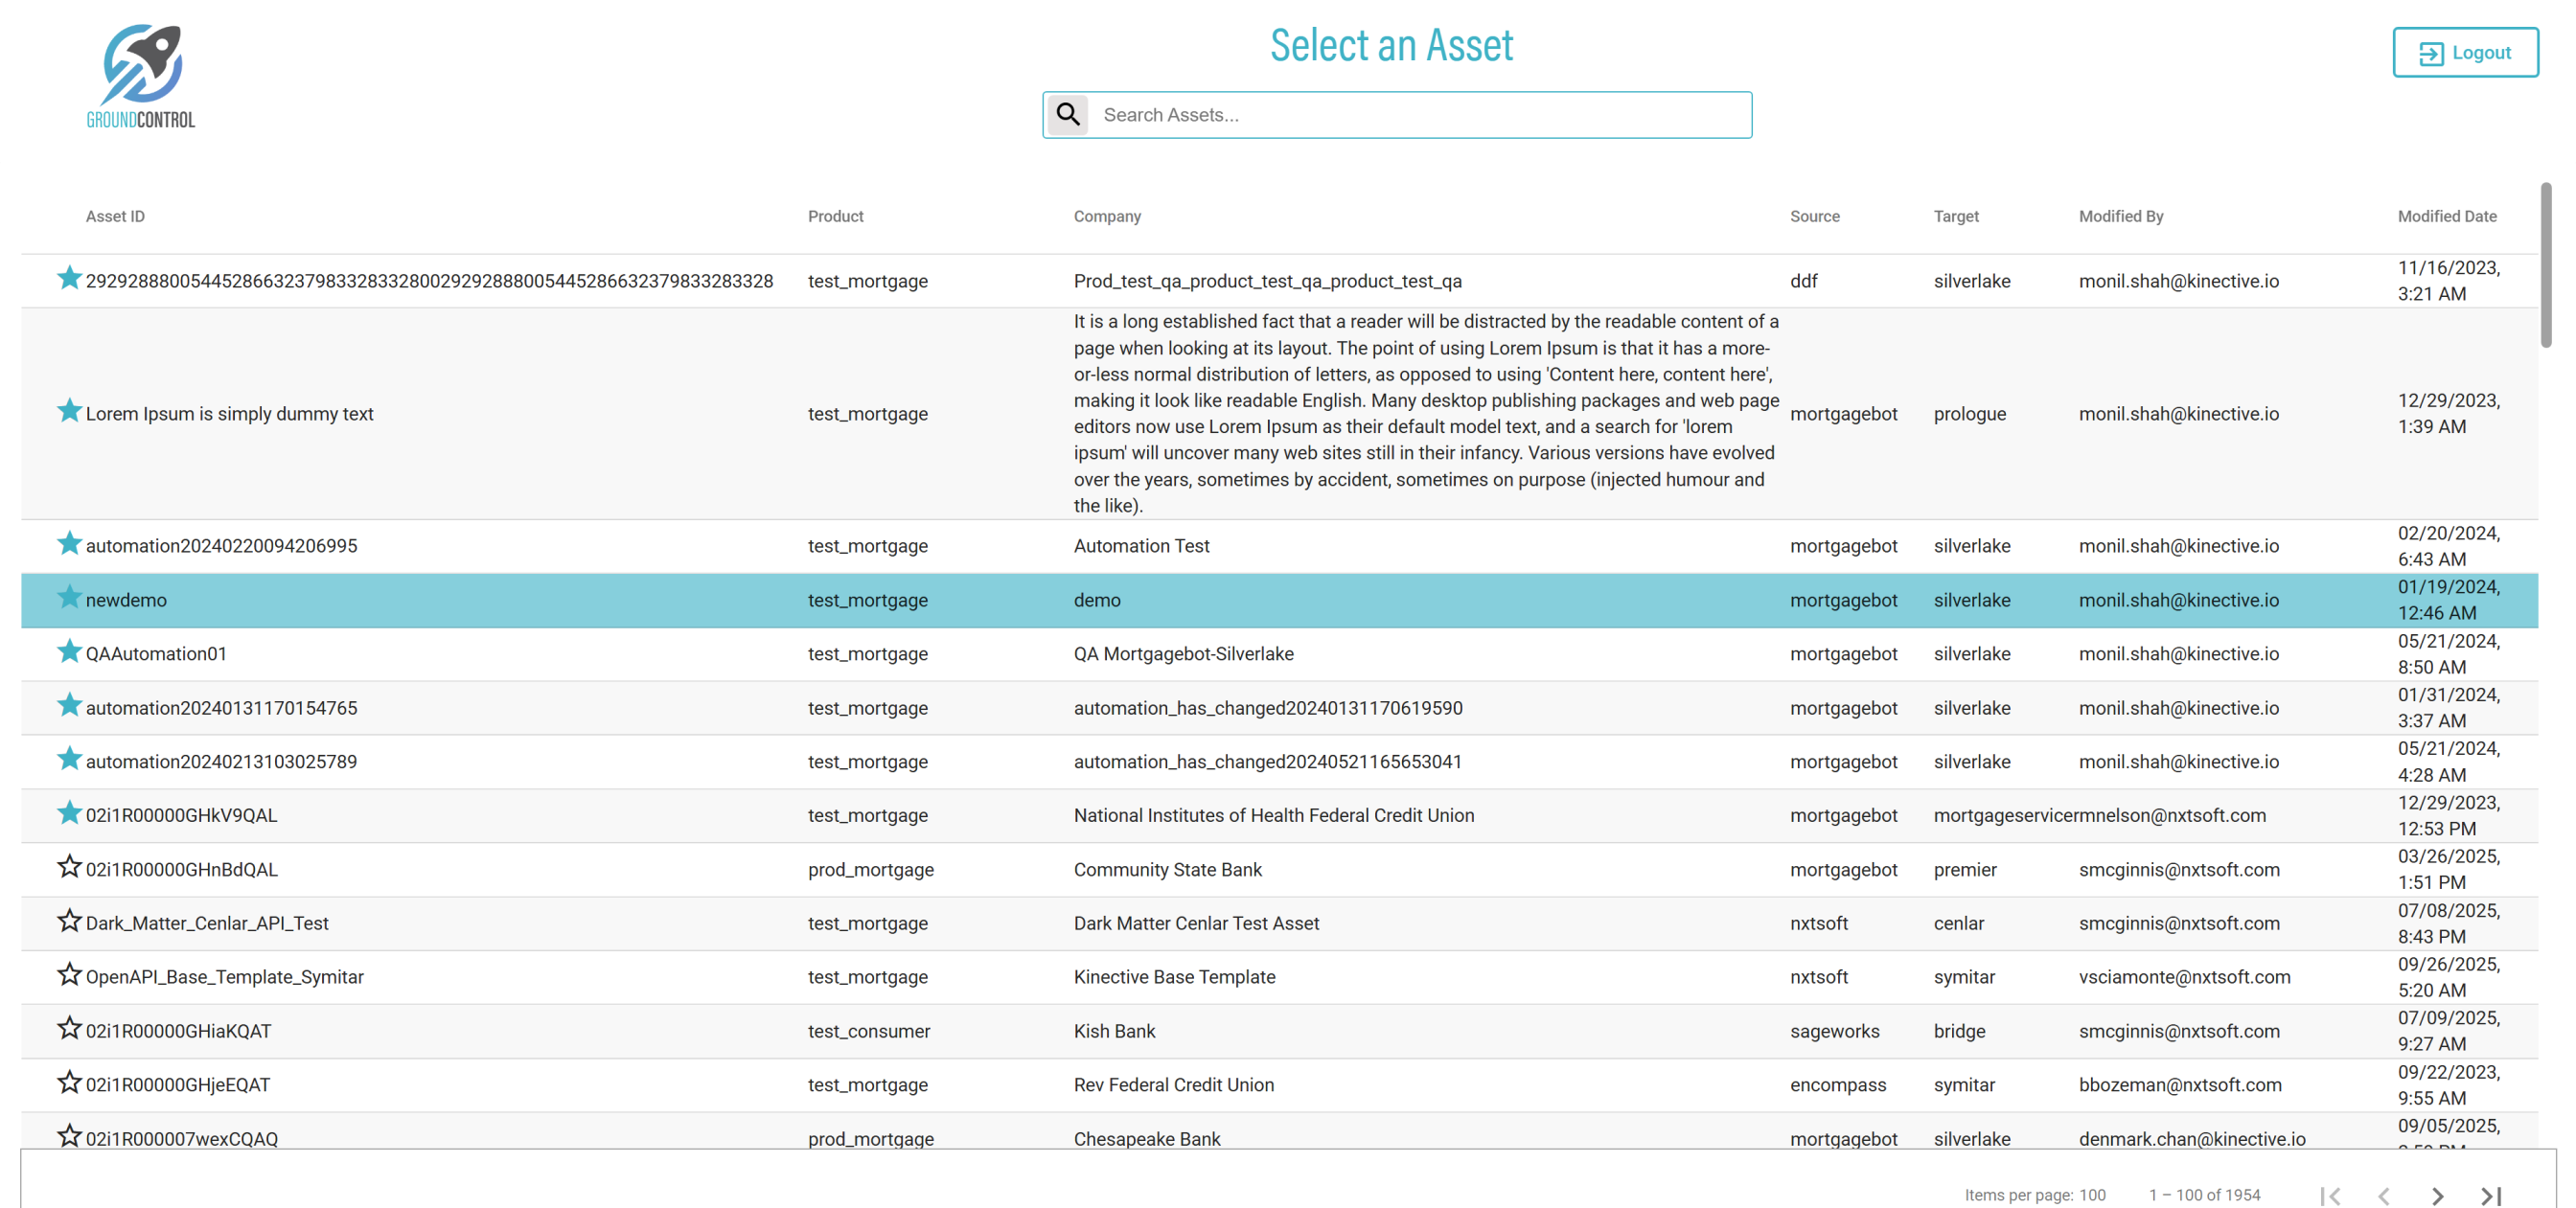The height and width of the screenshot is (1208, 2576).
Task: Favorite the Dark_Matter_Cenlar_API_Test star
Action: 69,921
